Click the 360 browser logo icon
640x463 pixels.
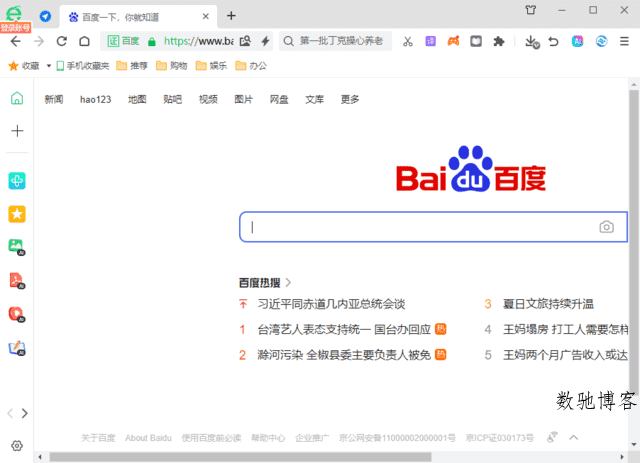(x=14, y=14)
